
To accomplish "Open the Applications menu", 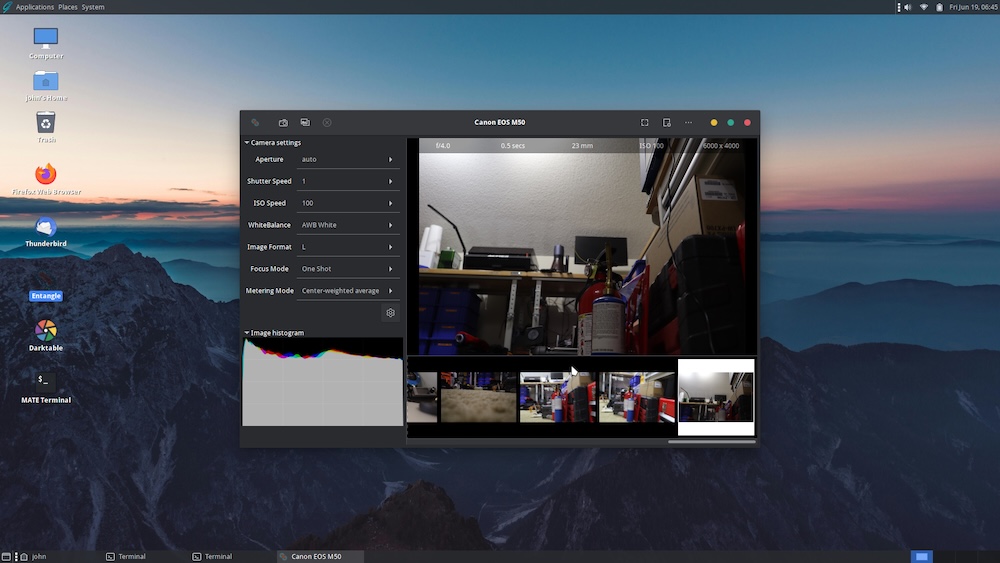I will [34, 7].
